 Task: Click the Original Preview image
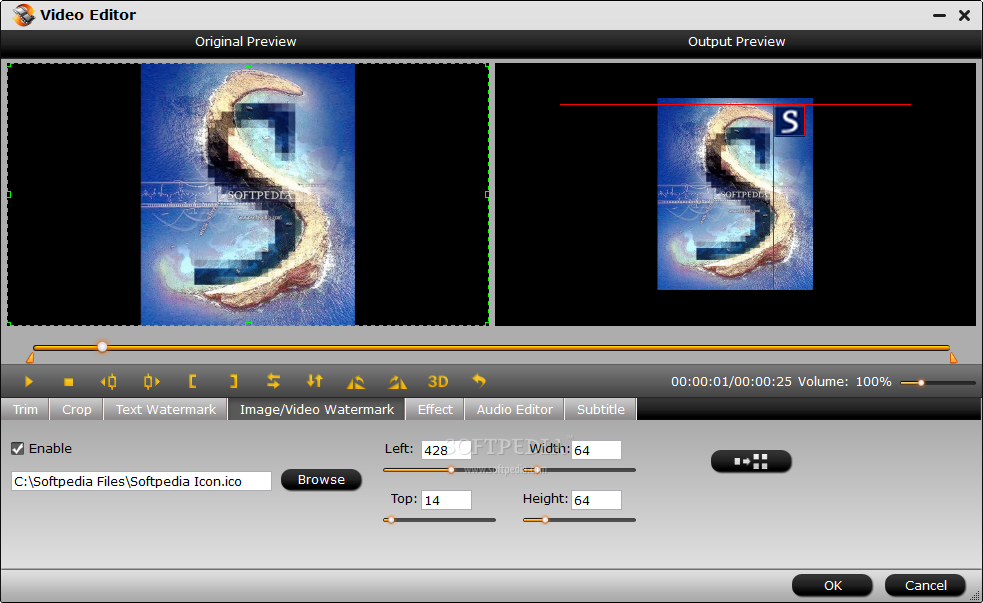click(248, 194)
